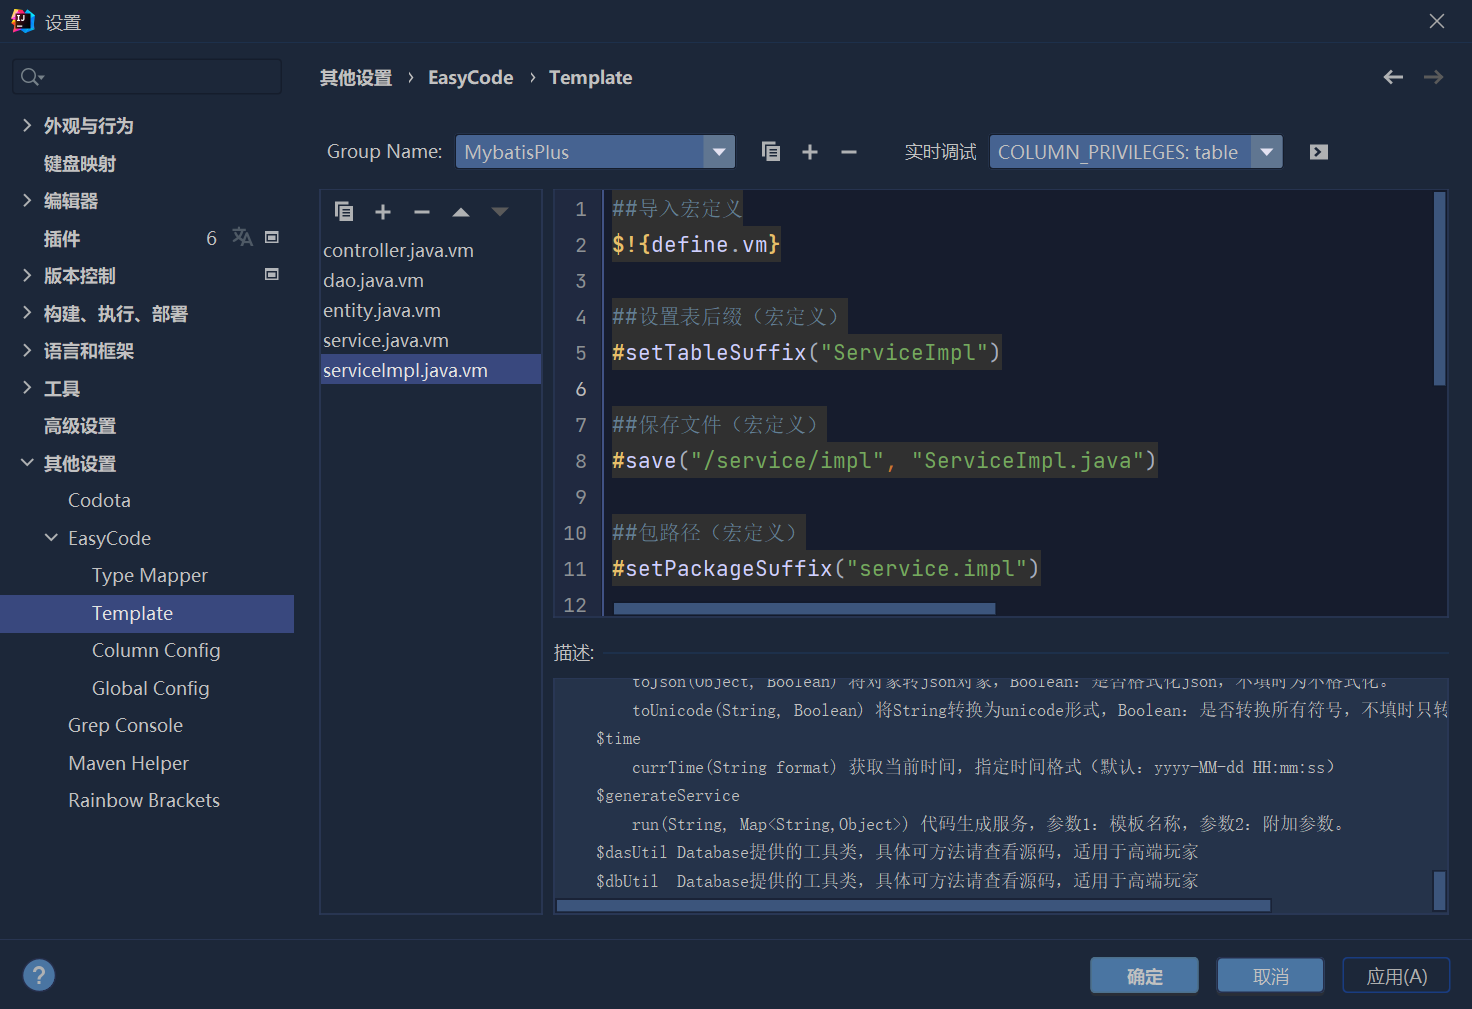Open the 高级设置 page
Image resolution: width=1472 pixels, height=1009 pixels.
click(80, 426)
